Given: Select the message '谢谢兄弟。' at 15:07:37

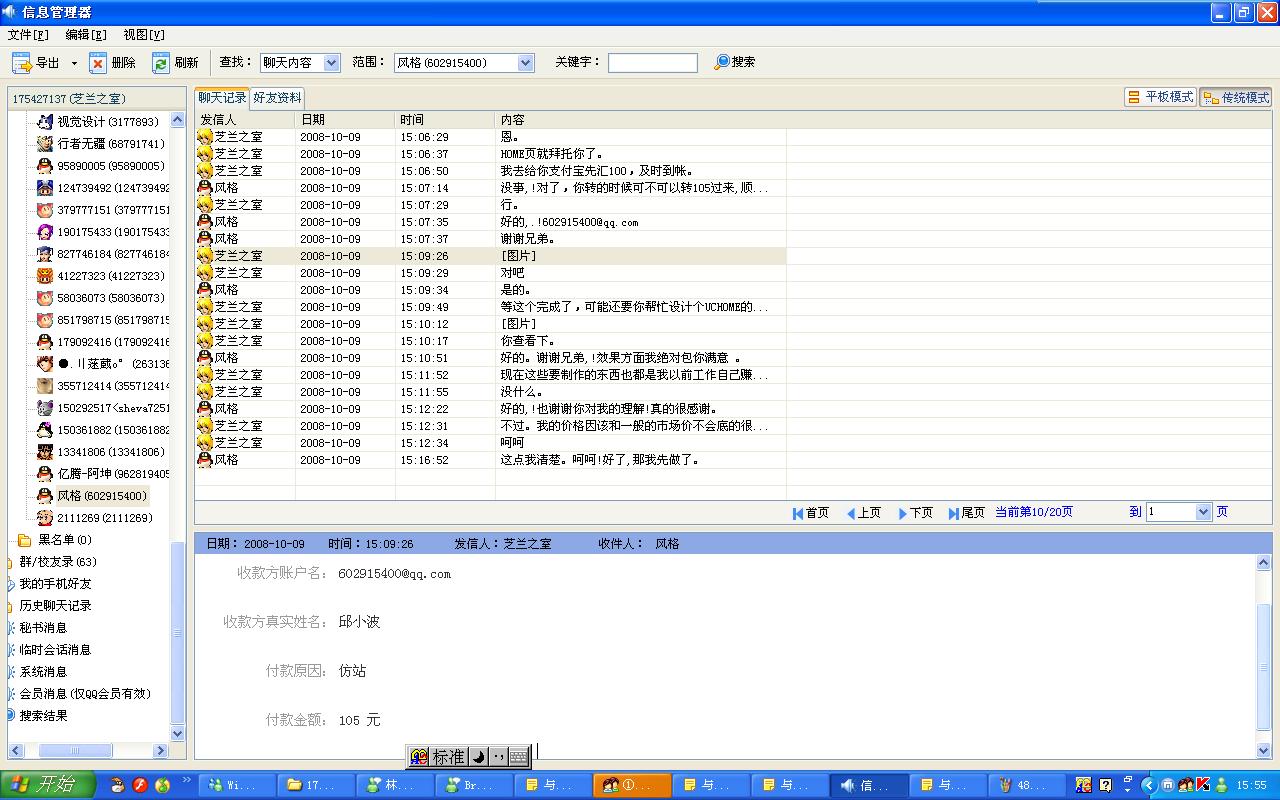Looking at the screenshot, I should [490, 239].
